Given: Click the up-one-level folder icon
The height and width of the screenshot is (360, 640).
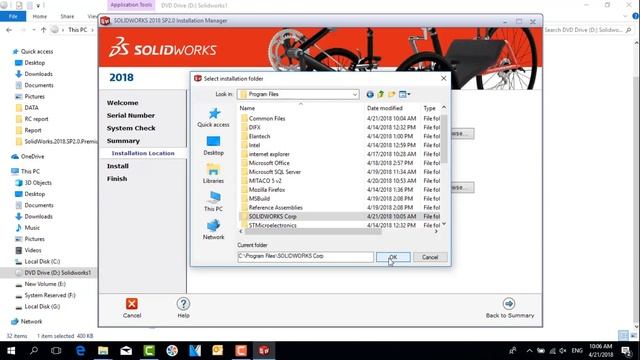Looking at the screenshot, I should tap(380, 94).
